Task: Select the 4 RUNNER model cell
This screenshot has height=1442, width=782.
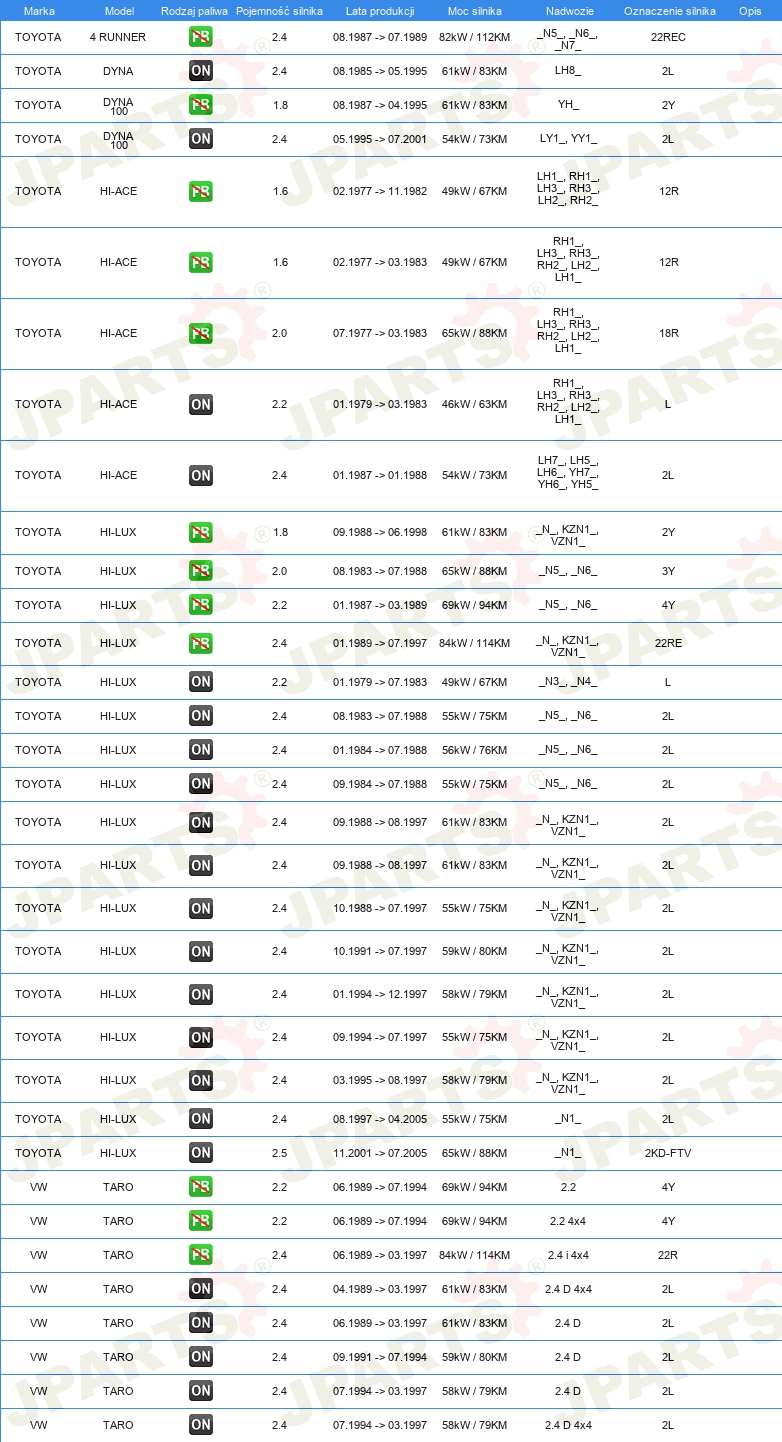Action: tap(118, 37)
